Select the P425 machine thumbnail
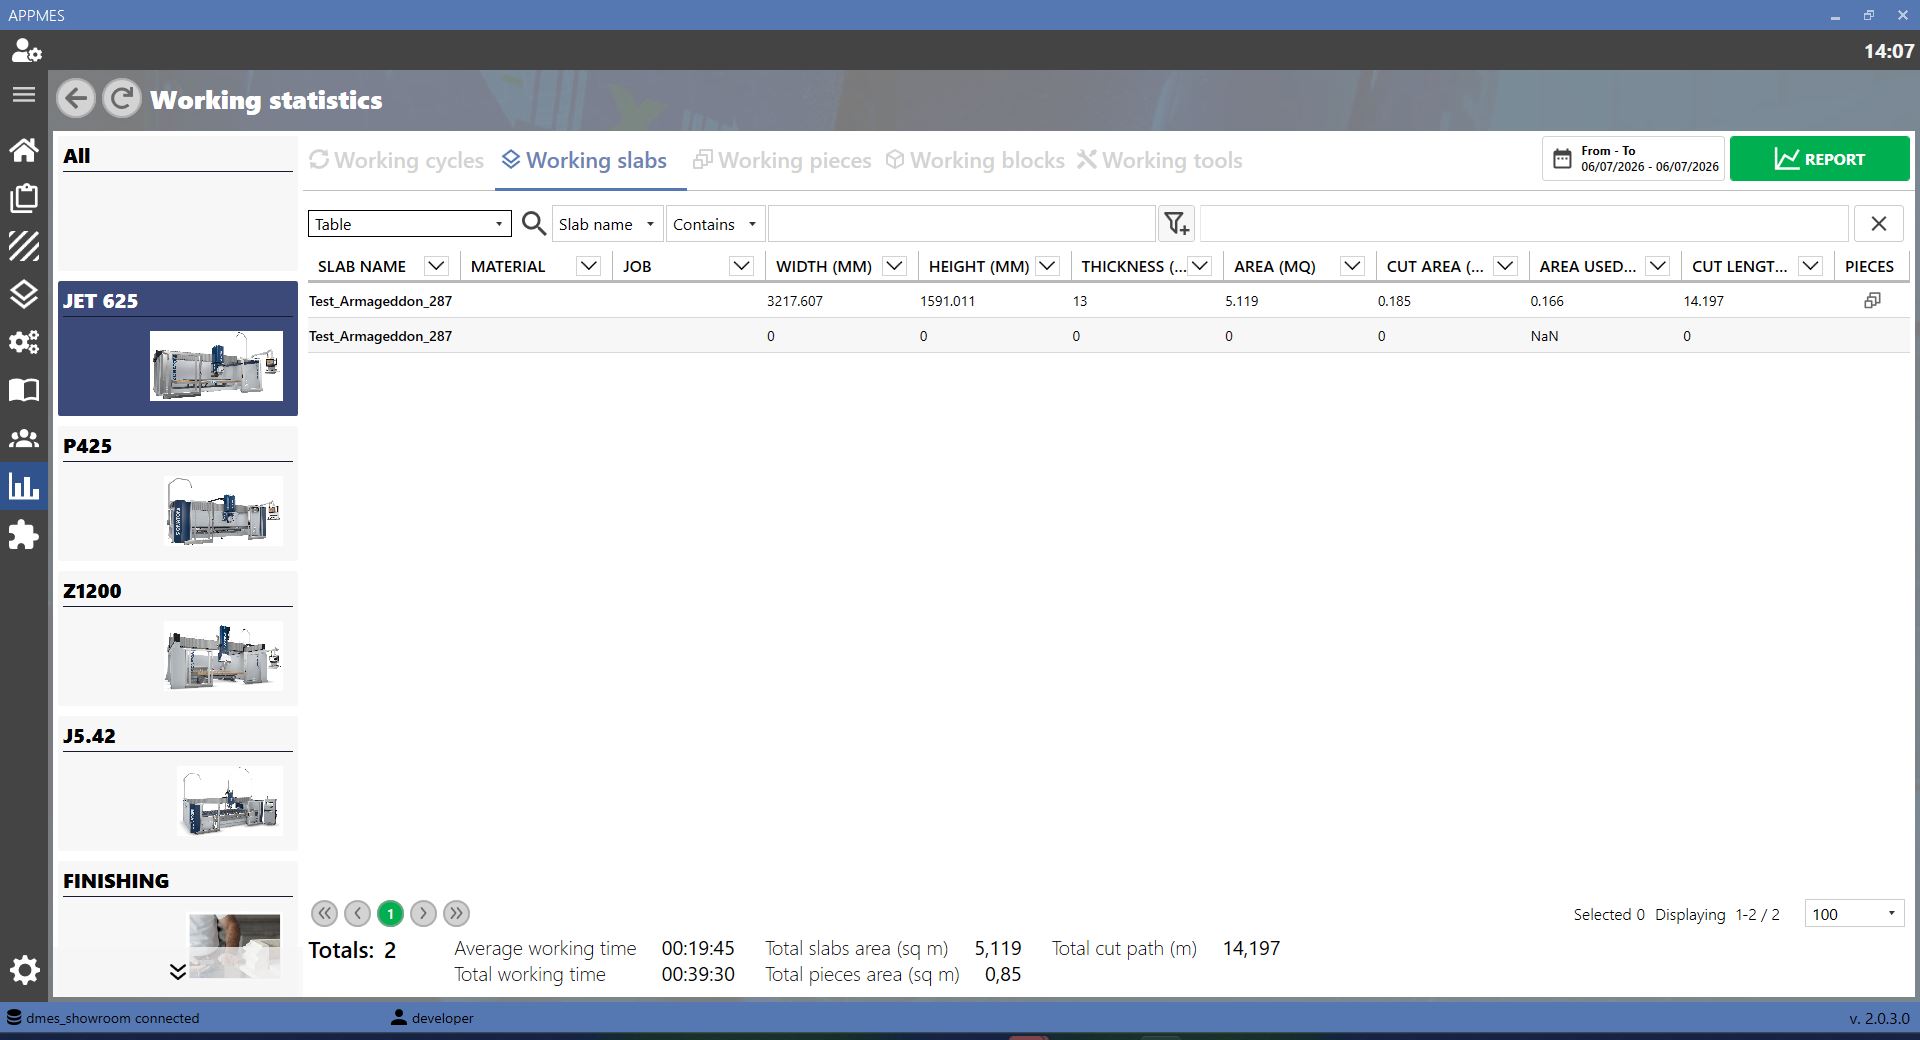The image size is (1920, 1040). 224,511
